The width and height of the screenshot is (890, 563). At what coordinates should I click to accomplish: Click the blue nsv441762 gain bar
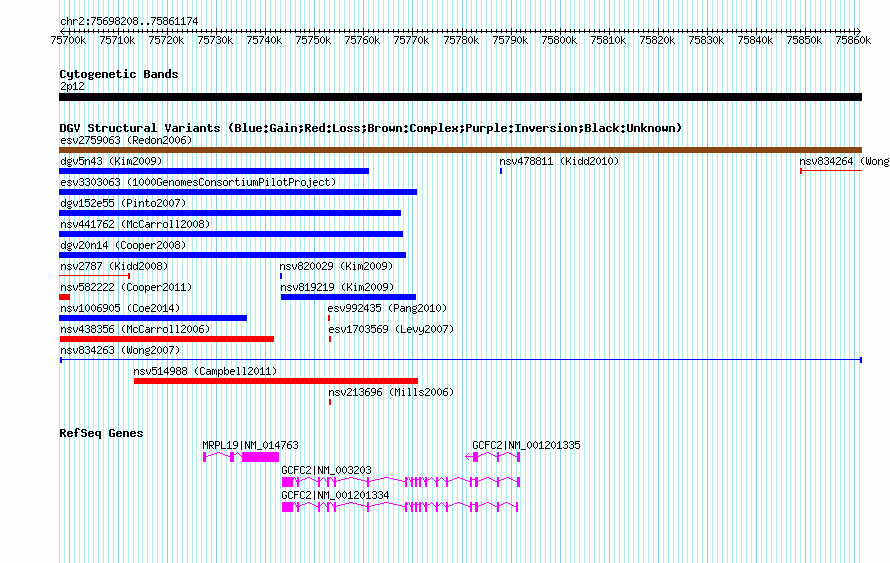[x=231, y=234]
